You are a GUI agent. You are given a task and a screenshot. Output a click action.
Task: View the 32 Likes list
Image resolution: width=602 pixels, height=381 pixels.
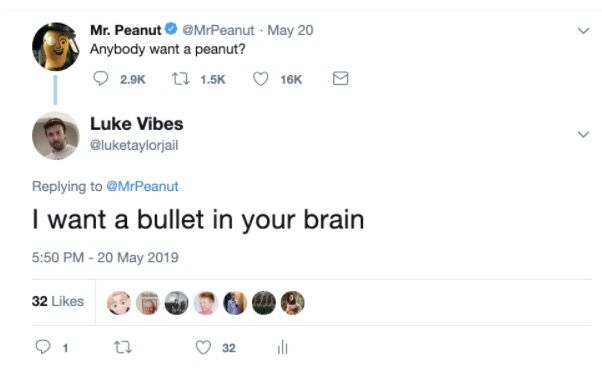pyautogui.click(x=58, y=301)
